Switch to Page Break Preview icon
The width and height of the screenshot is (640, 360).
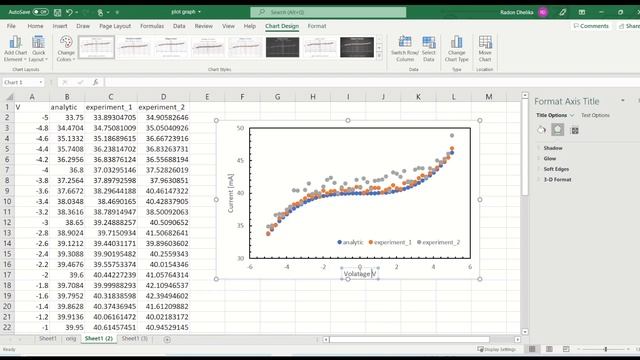[566, 349]
